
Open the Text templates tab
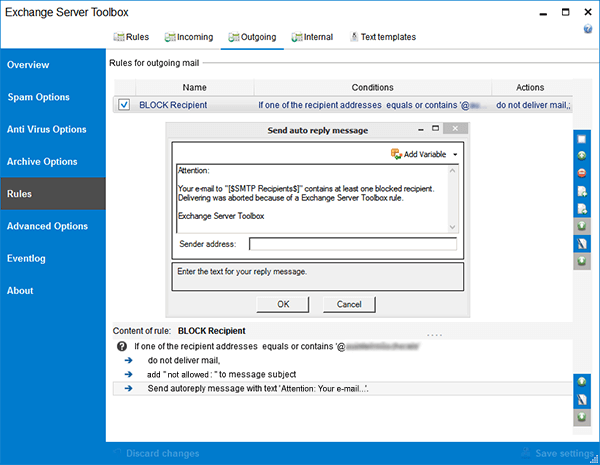point(383,37)
